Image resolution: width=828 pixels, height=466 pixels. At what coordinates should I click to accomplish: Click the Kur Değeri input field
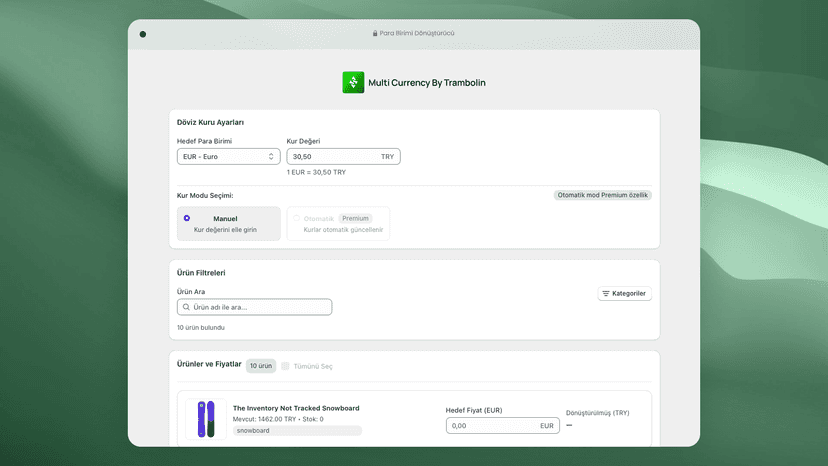343,156
